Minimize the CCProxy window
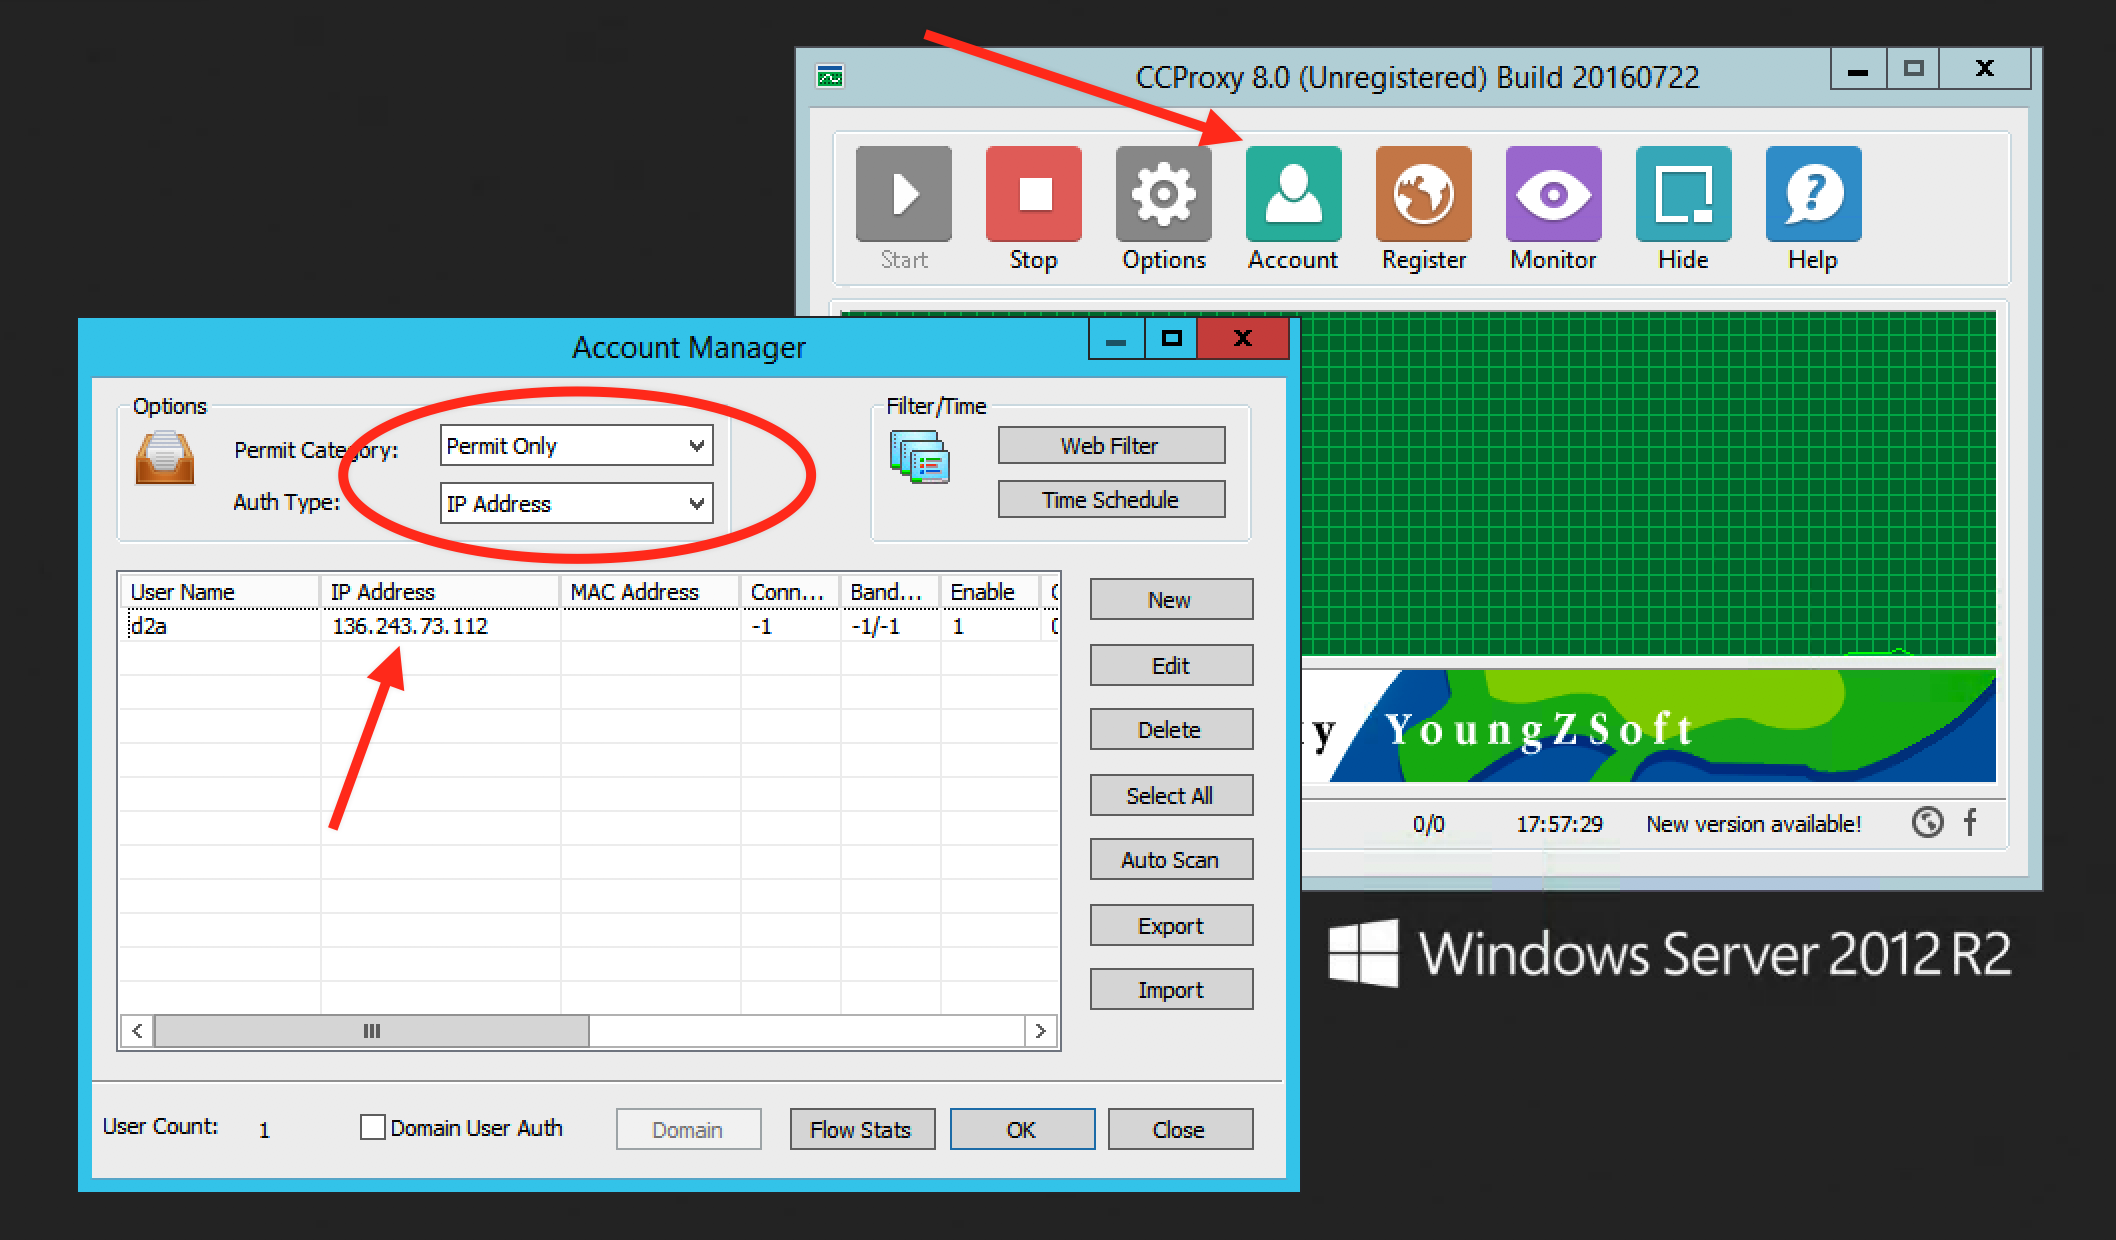The image size is (2116, 1240). [1858, 70]
